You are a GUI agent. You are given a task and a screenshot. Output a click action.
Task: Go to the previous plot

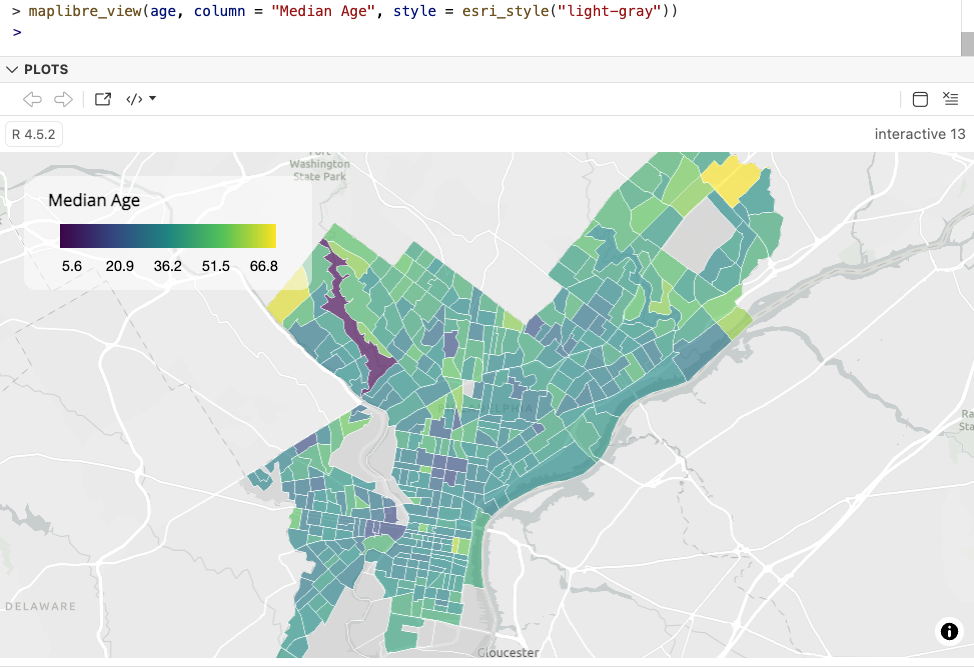pyautogui.click(x=32, y=99)
